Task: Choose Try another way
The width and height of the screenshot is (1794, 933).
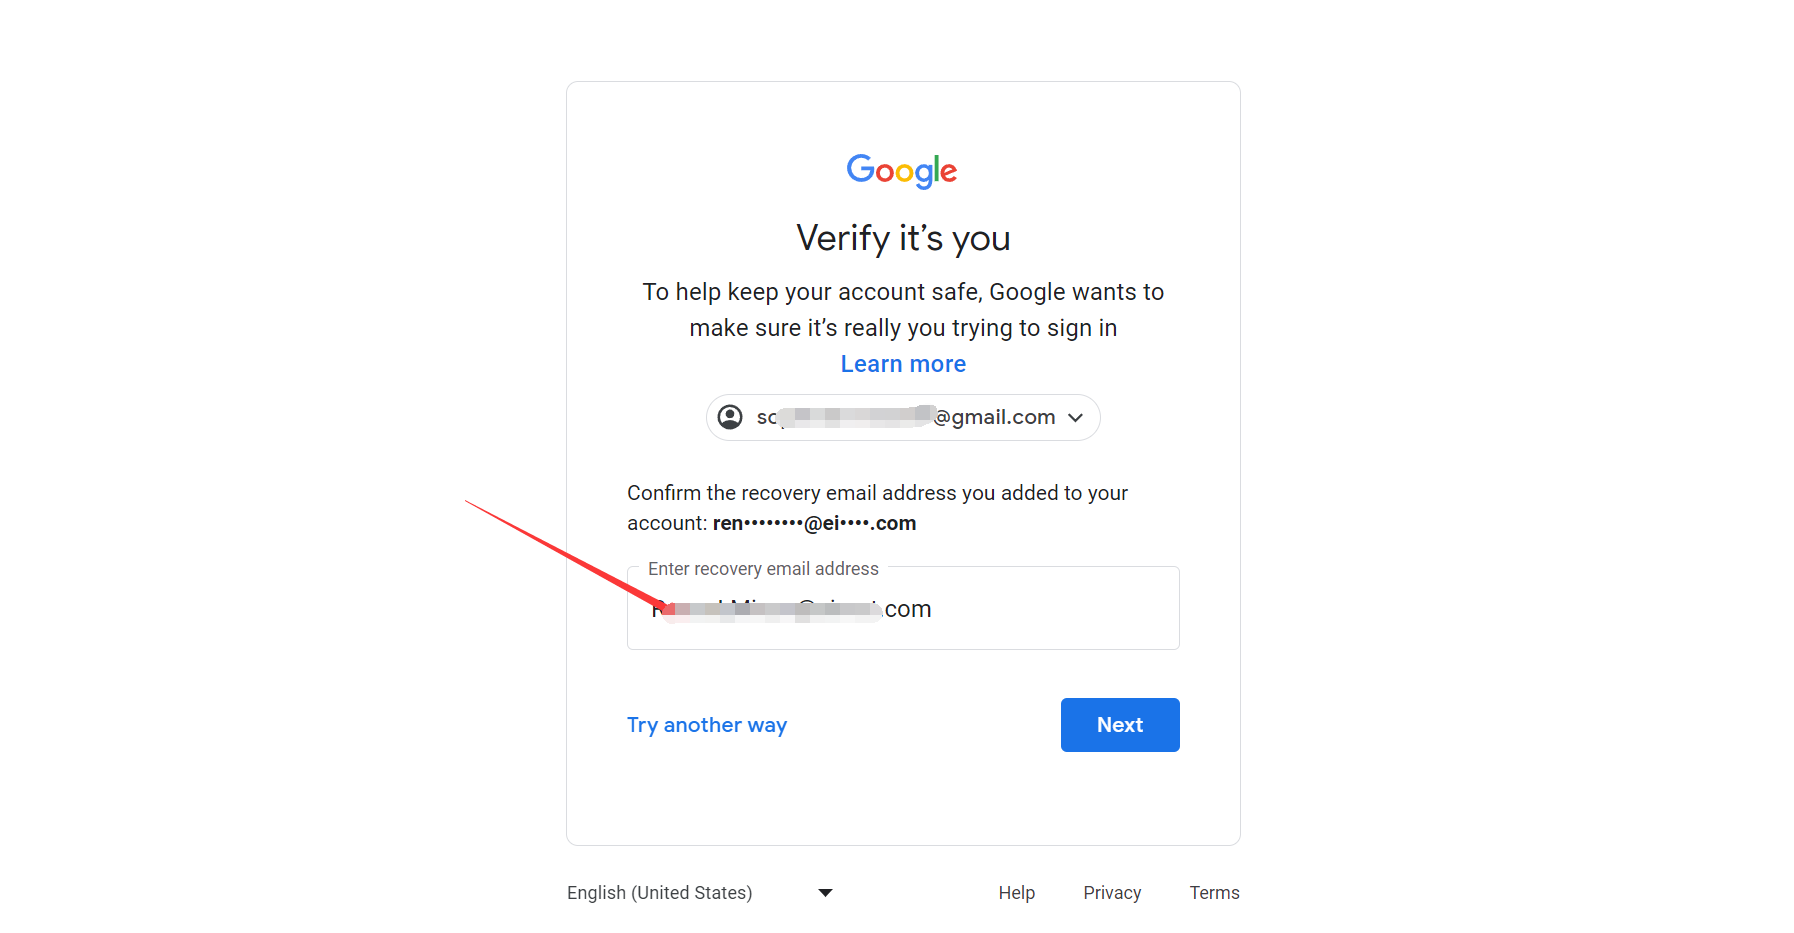Action: (x=707, y=725)
